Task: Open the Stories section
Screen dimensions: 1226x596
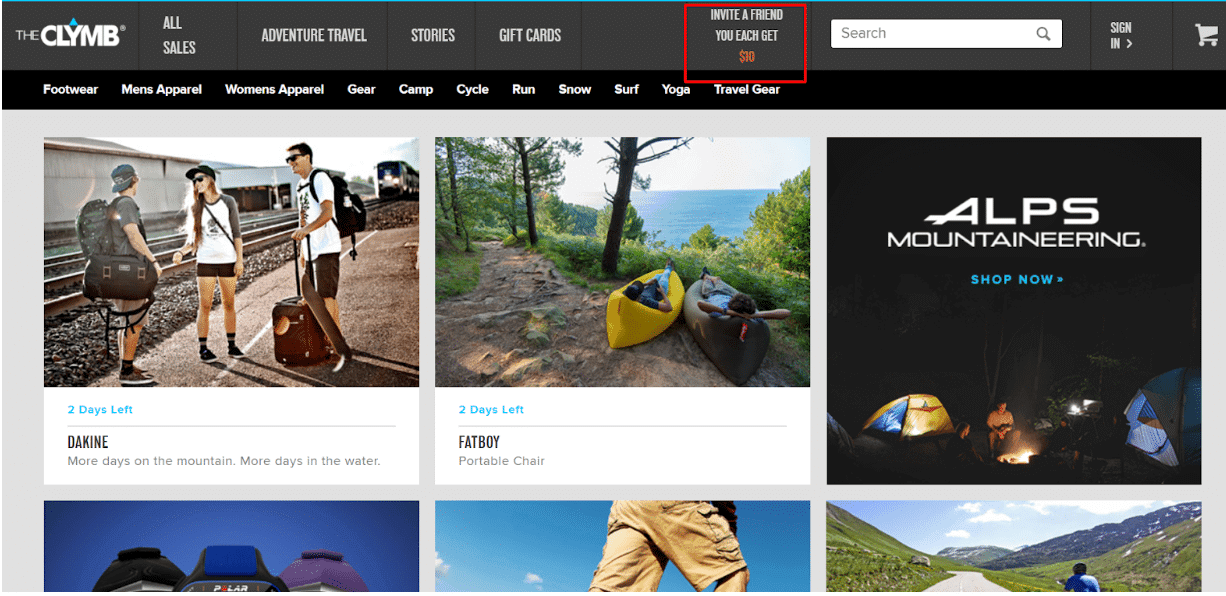Action: coord(433,35)
